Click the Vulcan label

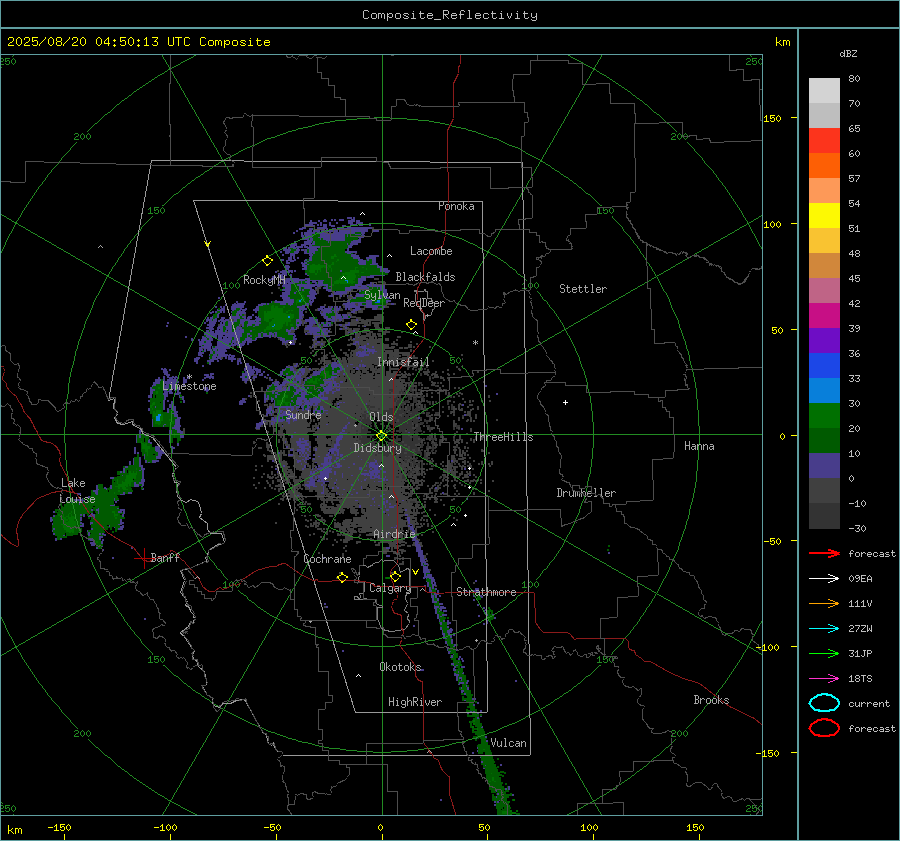pyautogui.click(x=508, y=743)
